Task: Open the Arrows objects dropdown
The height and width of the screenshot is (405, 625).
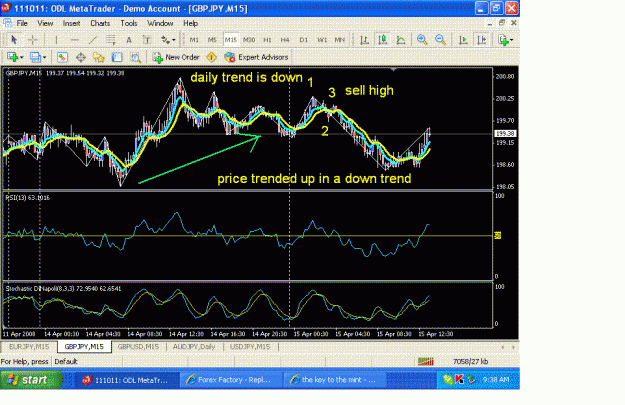Action: click(167, 40)
